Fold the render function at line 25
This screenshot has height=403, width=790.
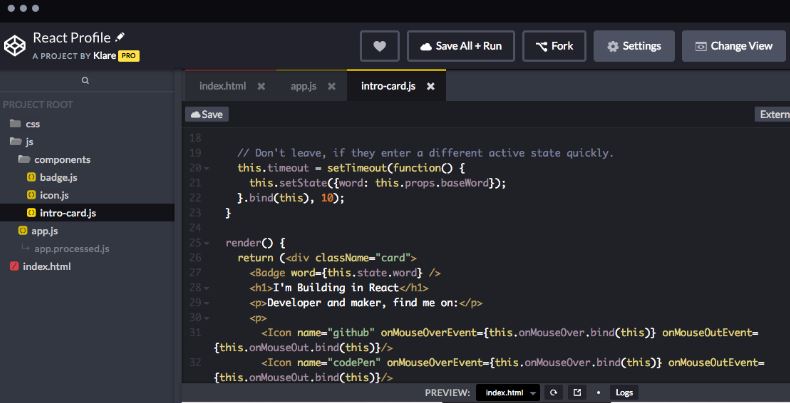(207, 243)
